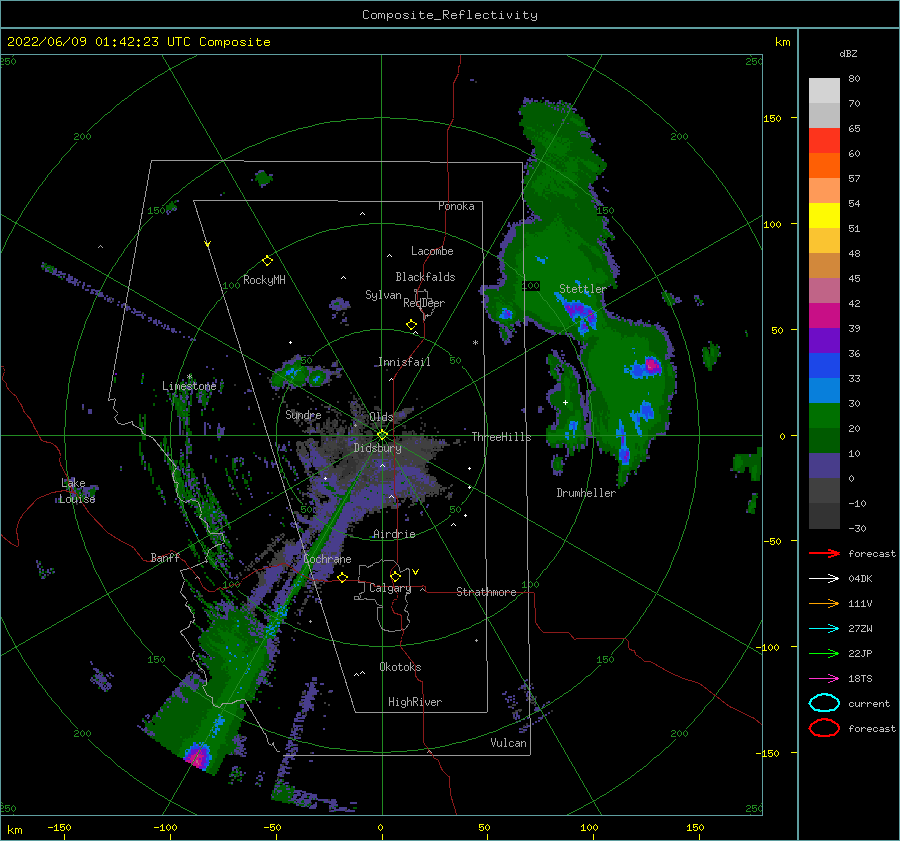Image resolution: width=900 pixels, height=841 pixels.
Task: Click the Innisfail town label
Action: click(404, 362)
